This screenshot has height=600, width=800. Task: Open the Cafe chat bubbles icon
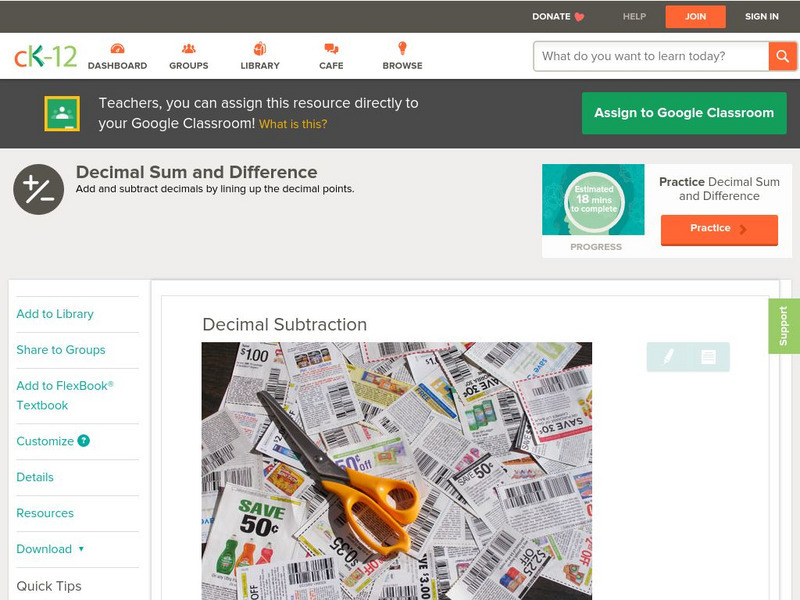coord(331,48)
